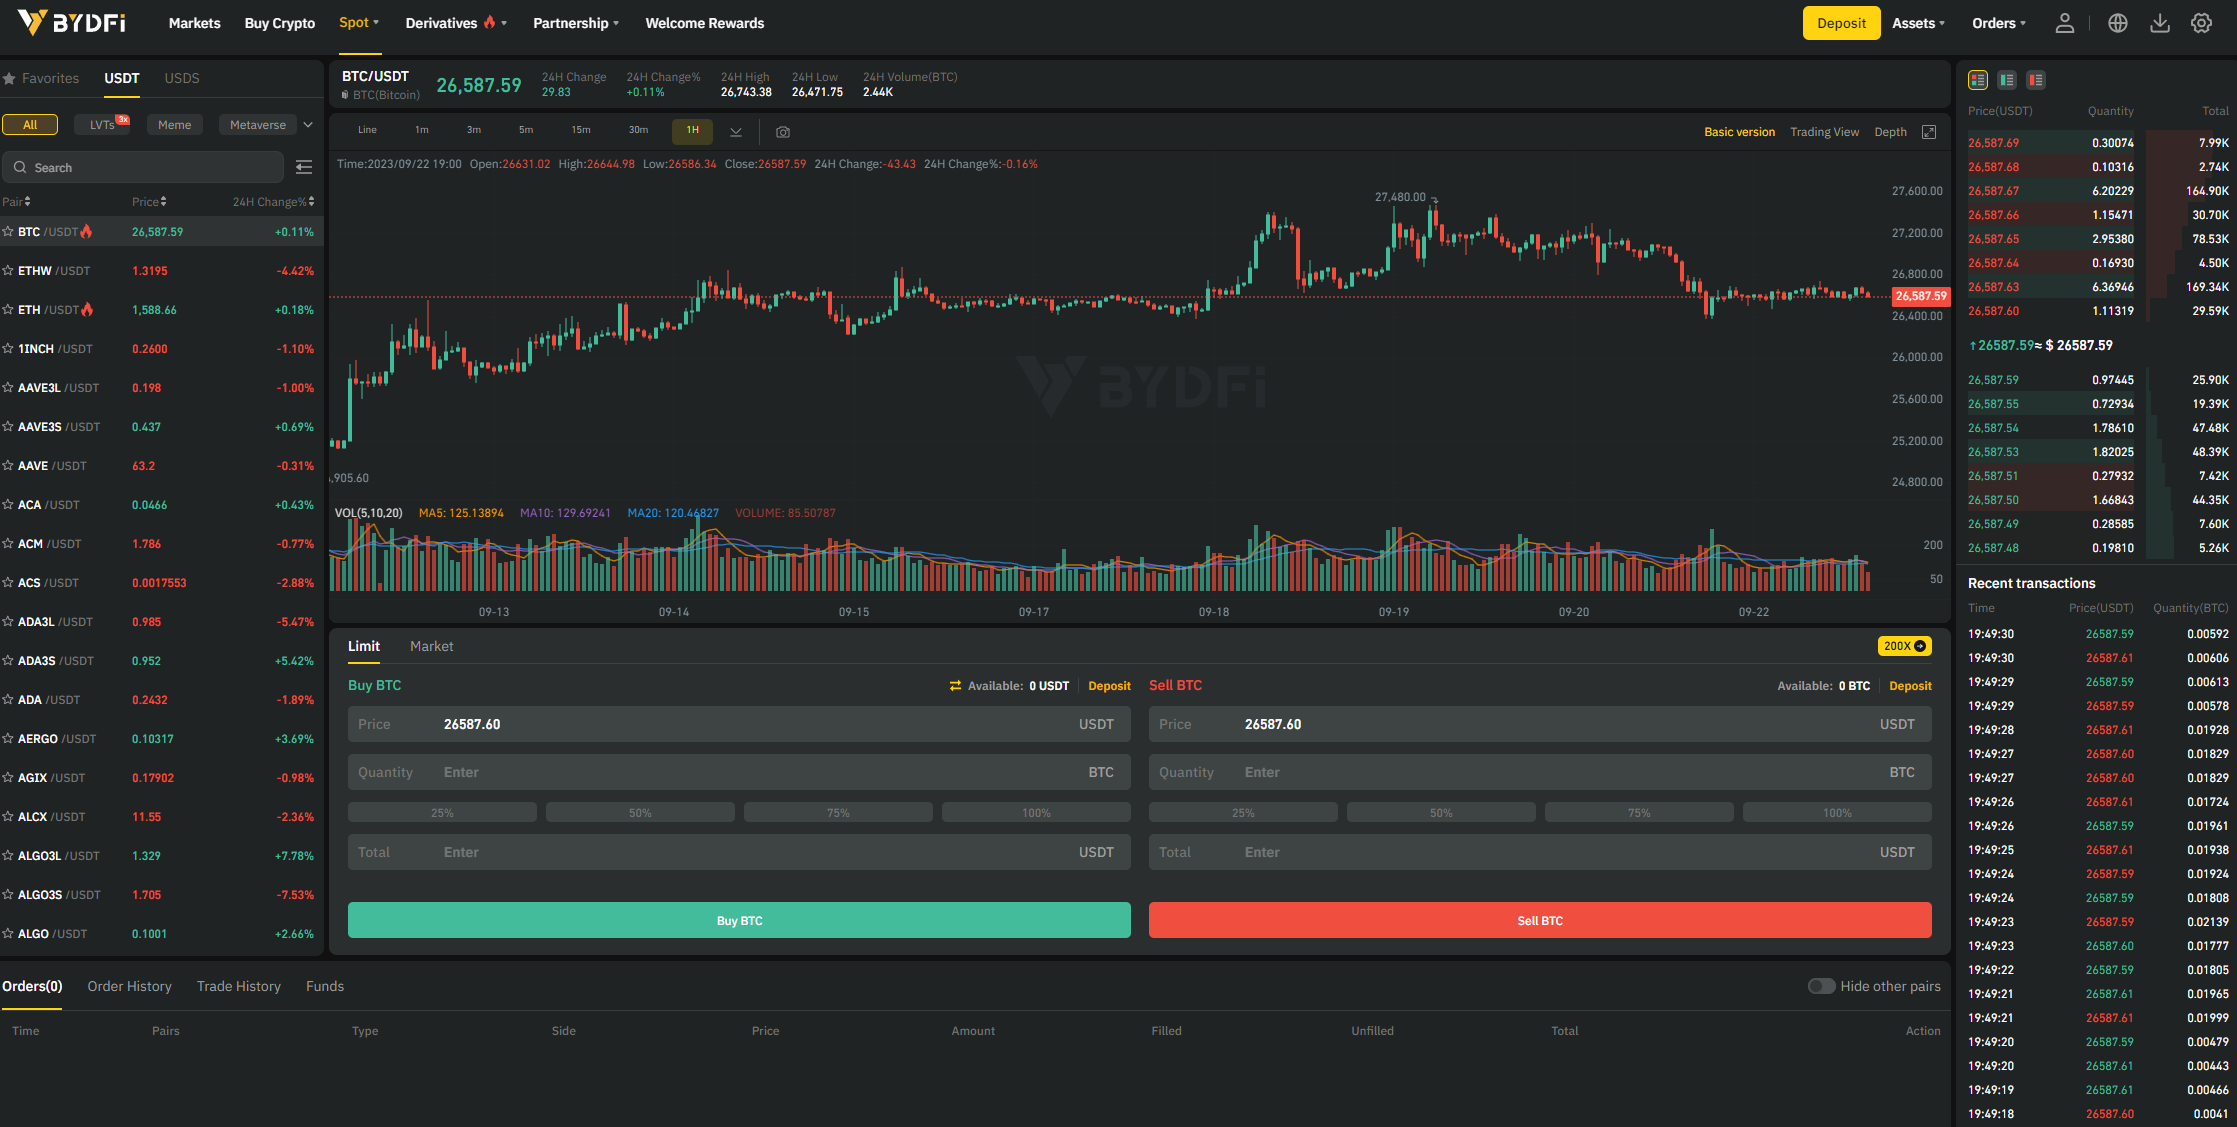
Task: Favorite the ETH/USDT pair star
Action: pyautogui.click(x=8, y=310)
